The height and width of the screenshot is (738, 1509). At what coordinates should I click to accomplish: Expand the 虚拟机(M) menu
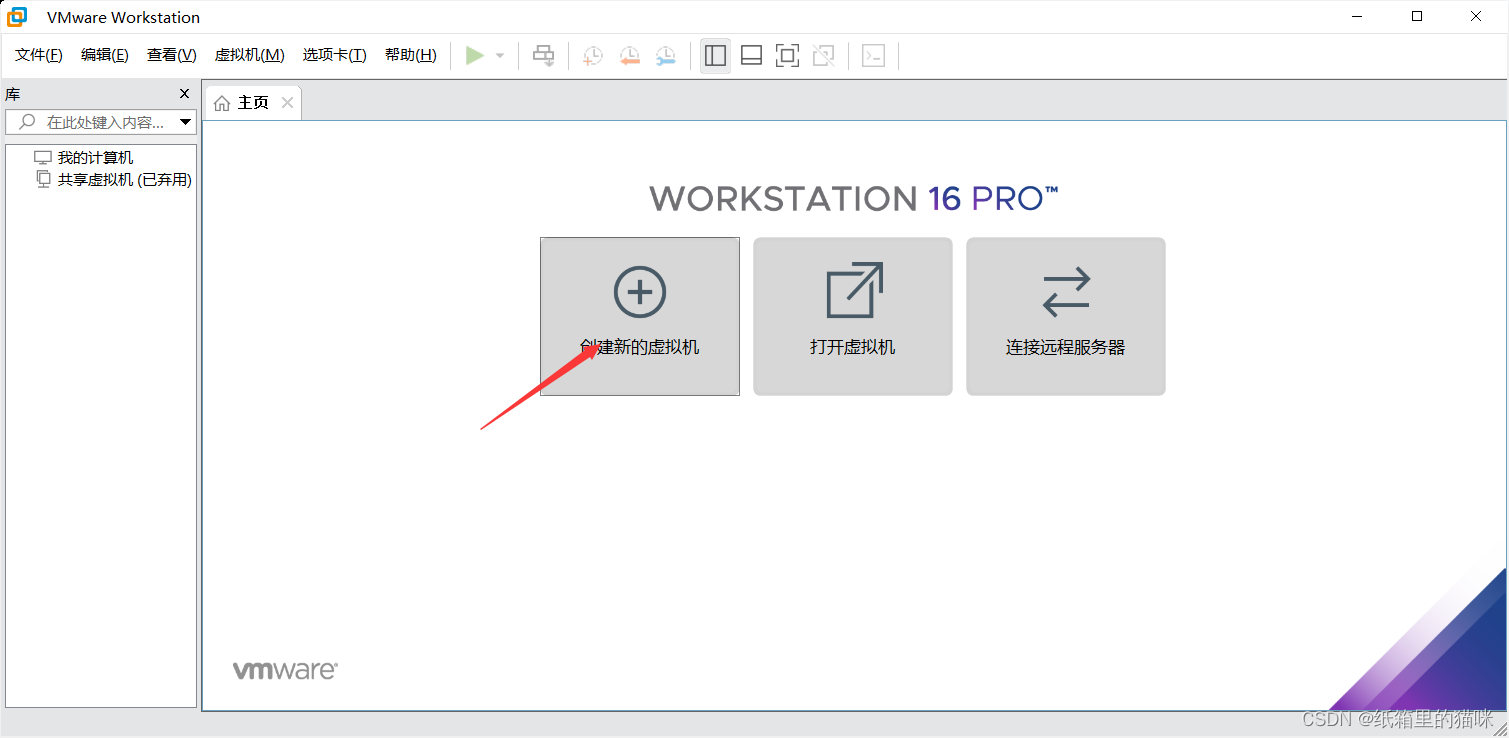(249, 55)
